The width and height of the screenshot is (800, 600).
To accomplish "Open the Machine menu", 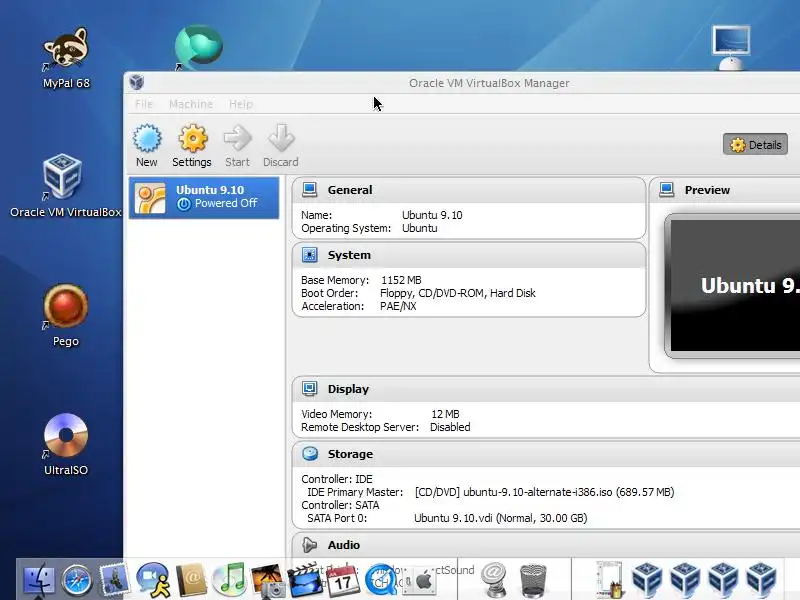I will click(x=191, y=104).
